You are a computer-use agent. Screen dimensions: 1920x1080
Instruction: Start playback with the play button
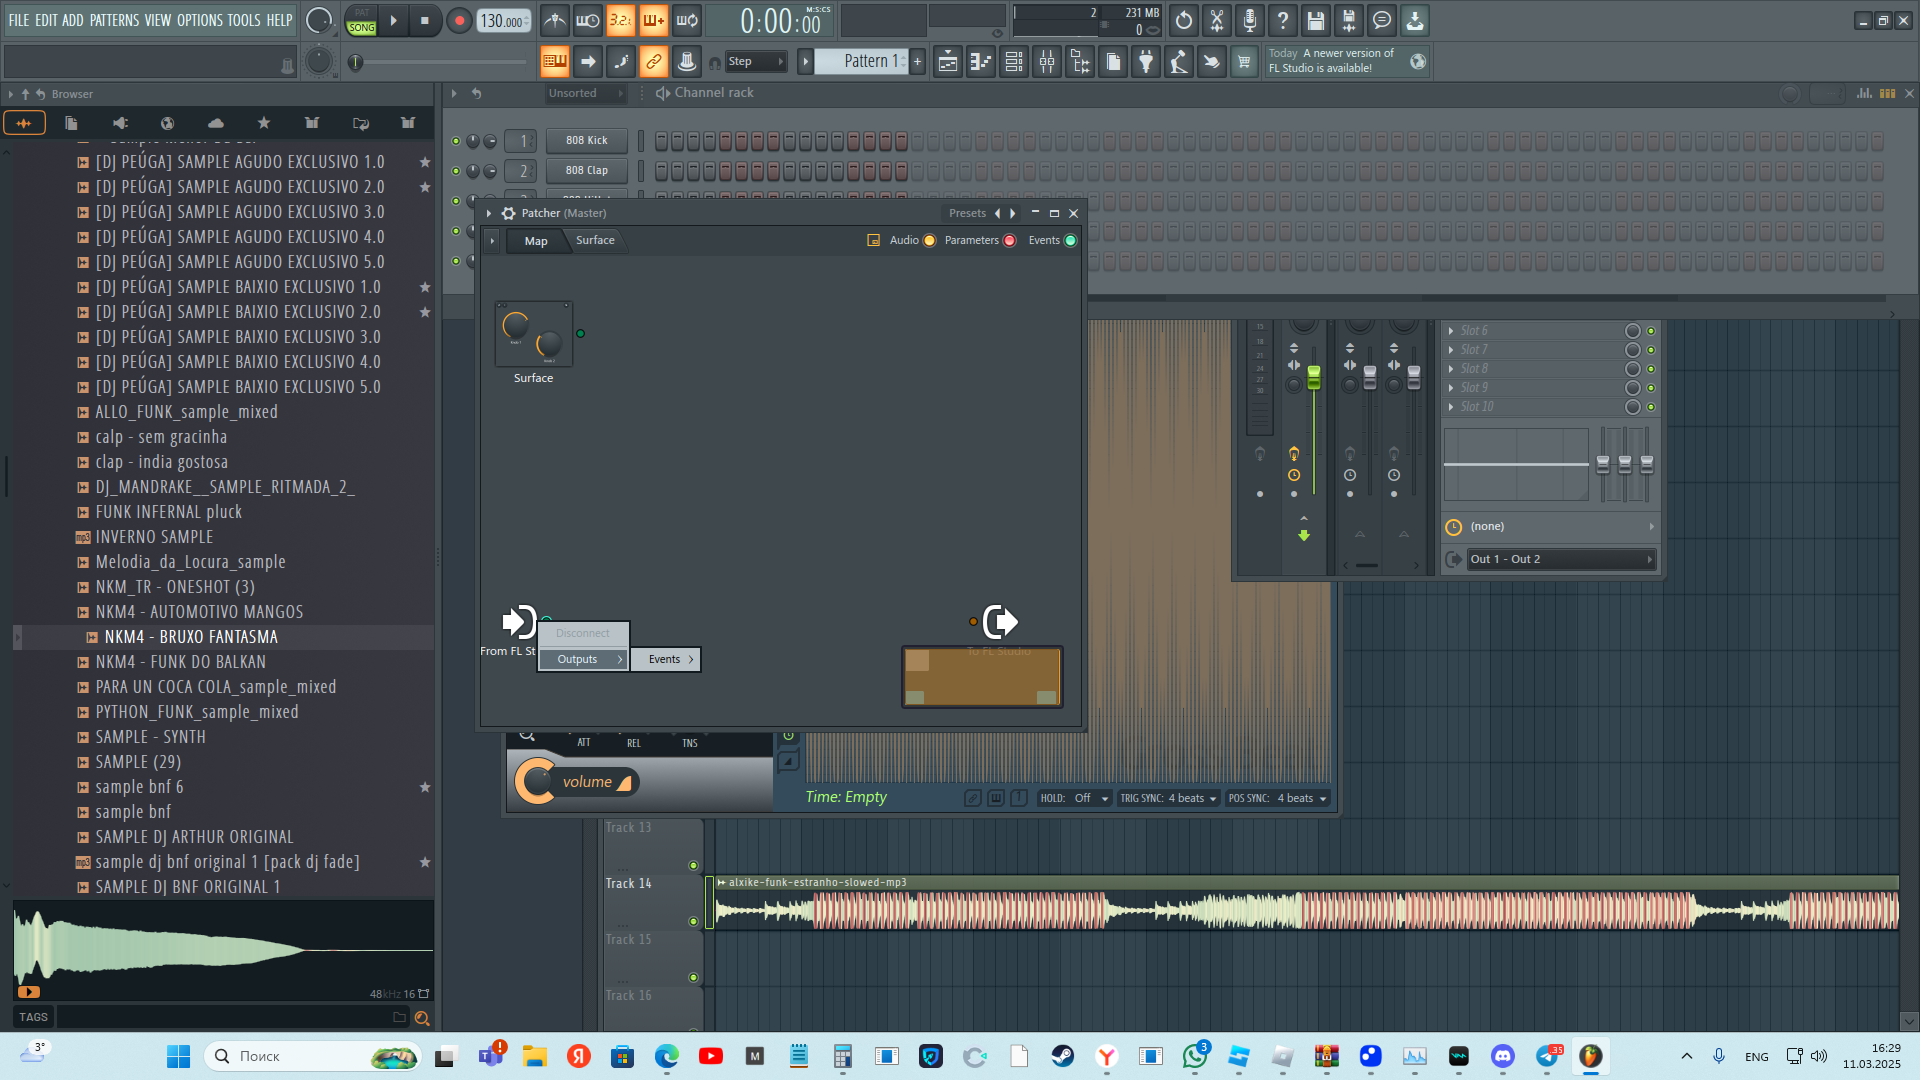click(393, 20)
